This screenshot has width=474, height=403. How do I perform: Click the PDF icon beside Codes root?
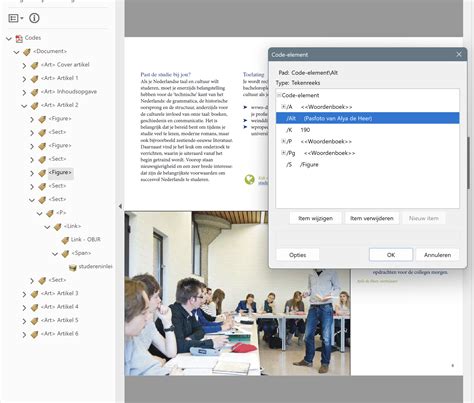[19, 38]
